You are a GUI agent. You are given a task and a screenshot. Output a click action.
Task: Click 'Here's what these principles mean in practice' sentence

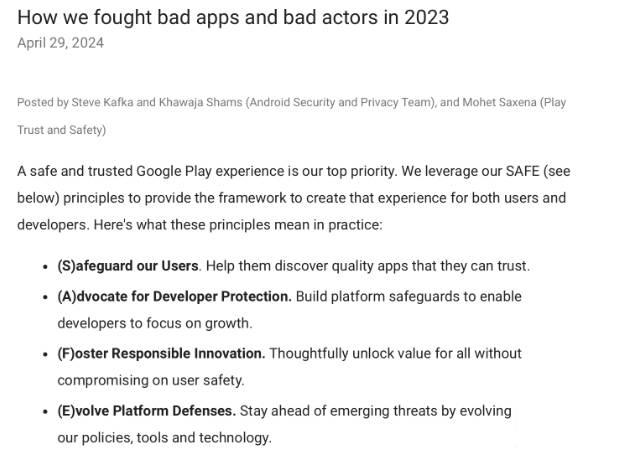pyautogui.click(x=238, y=225)
